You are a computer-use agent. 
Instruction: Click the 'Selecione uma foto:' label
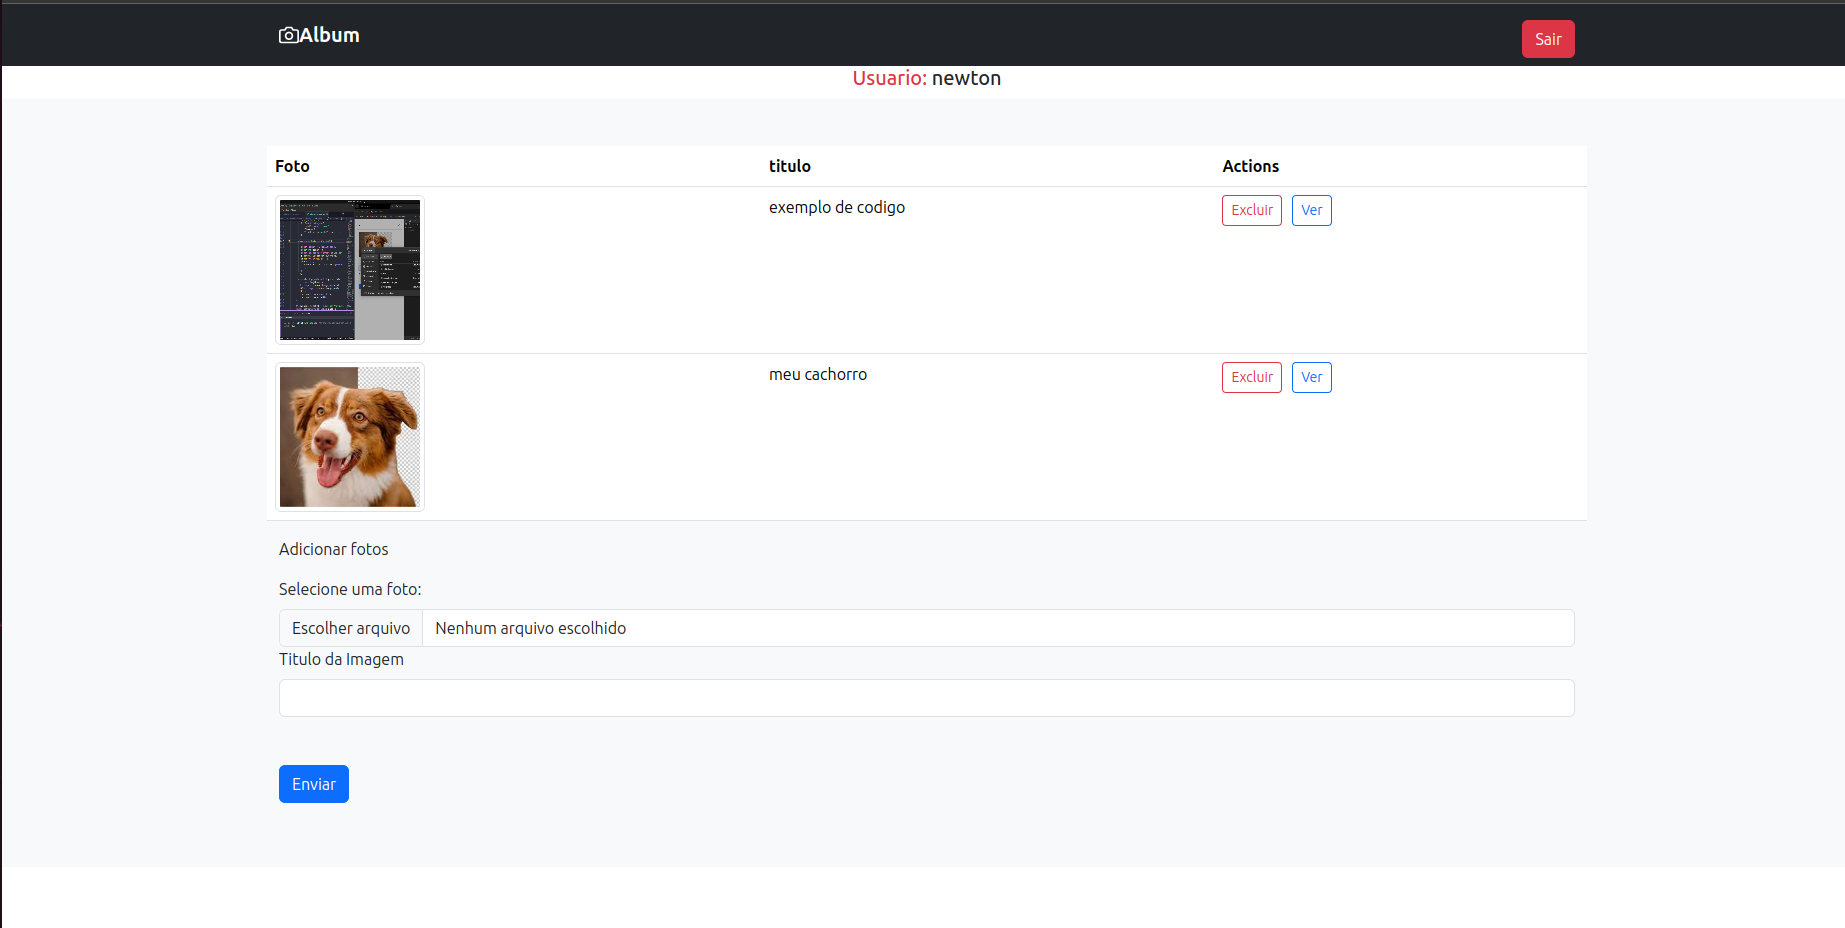pos(350,589)
